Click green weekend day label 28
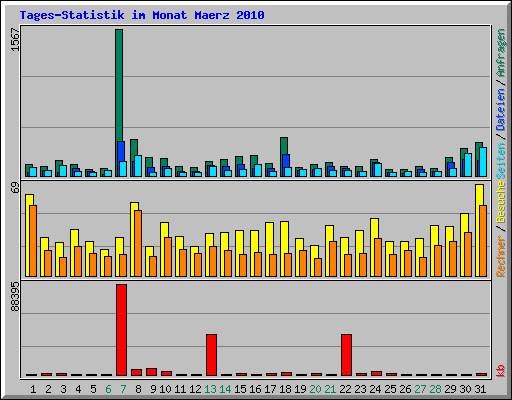The width and height of the screenshot is (512, 400). [435, 389]
